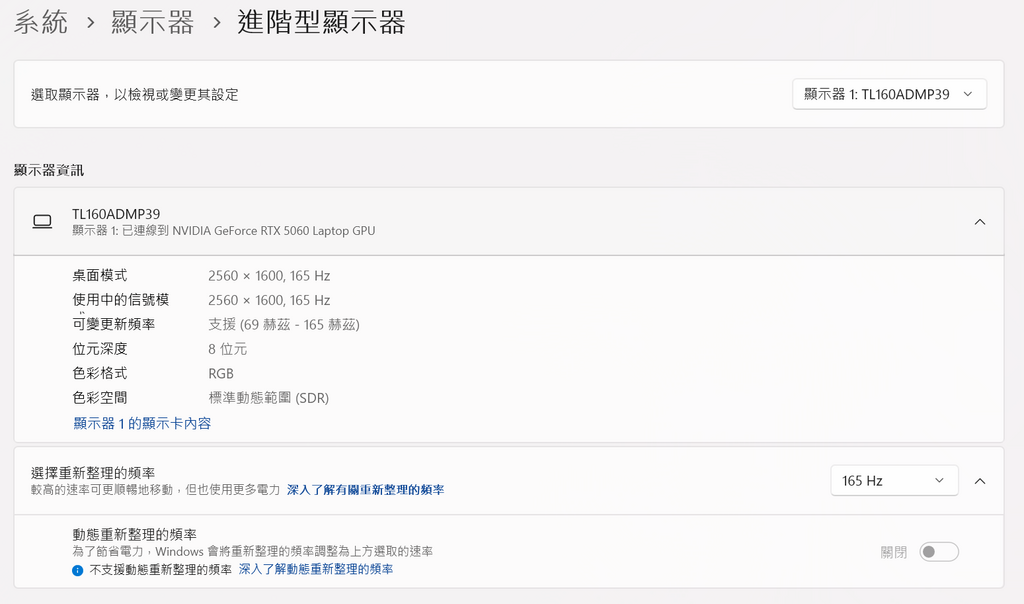Click the 標準動態範圍 (SDR) value
The image size is (1024, 604).
pyautogui.click(x=268, y=398)
